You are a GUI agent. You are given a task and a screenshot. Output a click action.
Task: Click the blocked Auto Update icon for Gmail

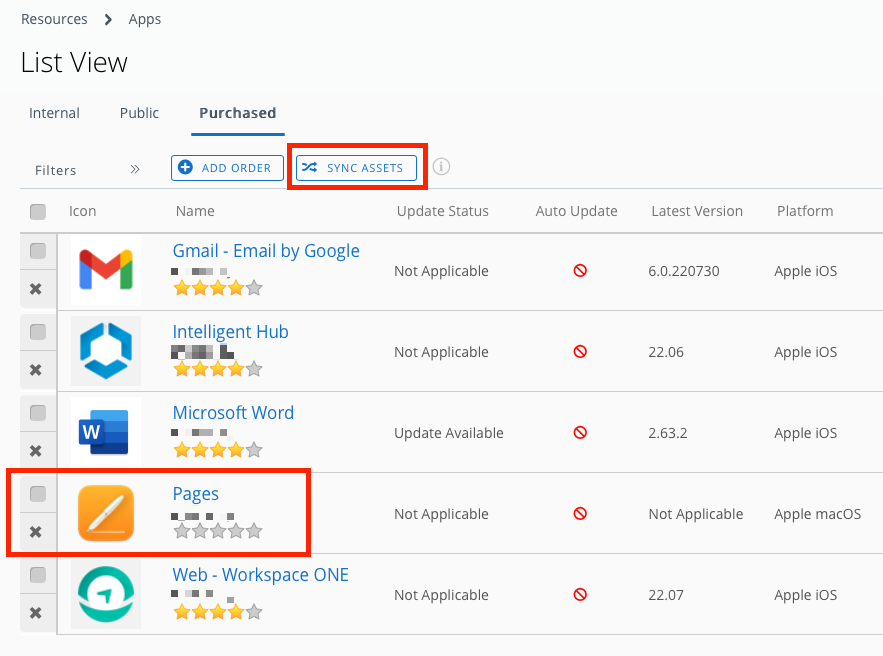(580, 271)
